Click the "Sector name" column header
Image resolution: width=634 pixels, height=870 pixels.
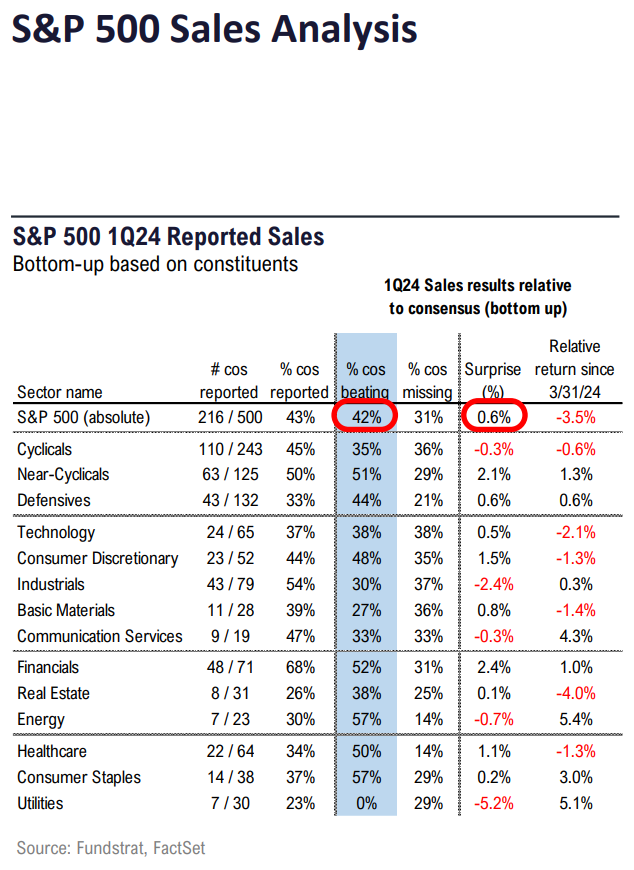click(59, 392)
